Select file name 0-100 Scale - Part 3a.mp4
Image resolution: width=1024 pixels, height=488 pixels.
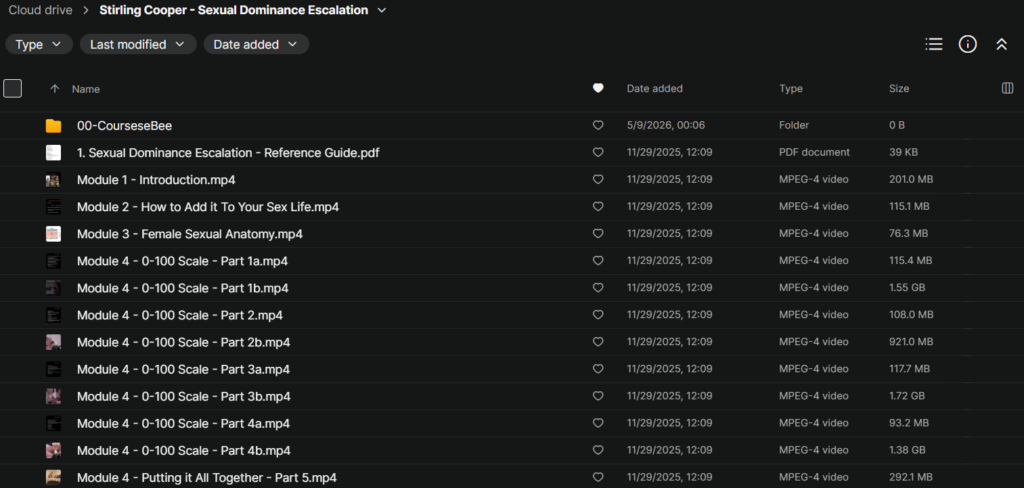pos(184,370)
